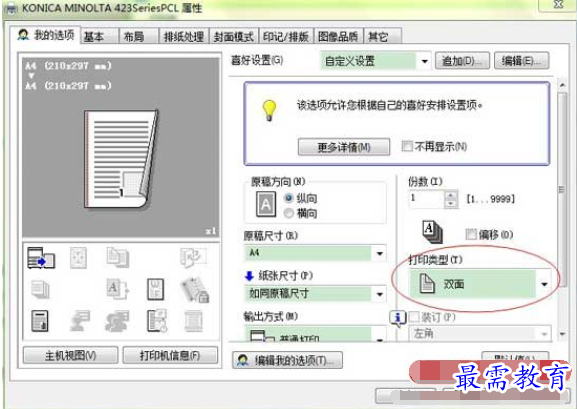Click the blue down arrow beside 纸张尺寸
This screenshot has height=409, width=577.
coord(249,276)
